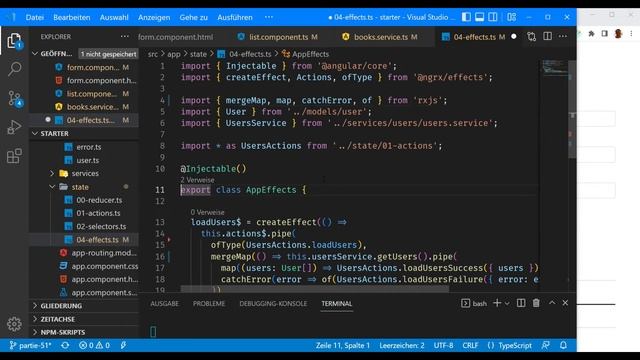This screenshot has width=640, height=360.
Task: Click the src breadcrumb segment
Action: coord(153,54)
